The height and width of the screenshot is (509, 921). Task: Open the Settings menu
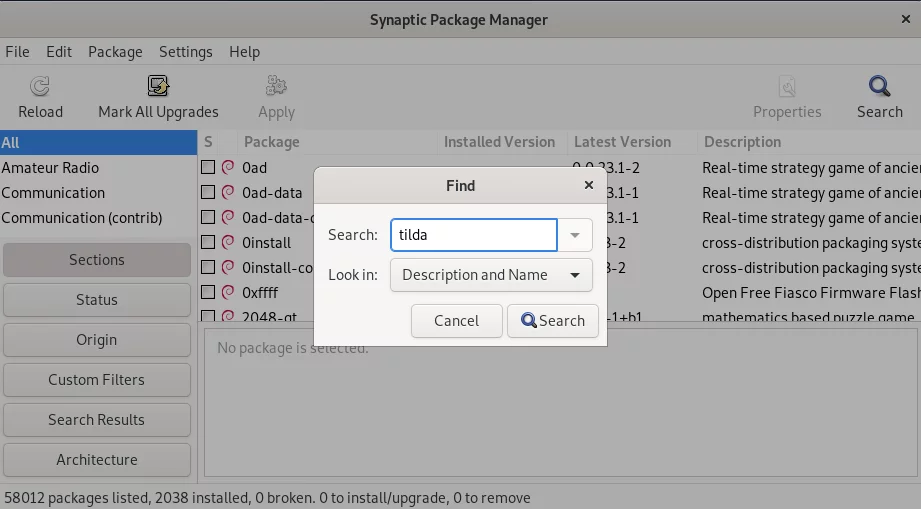point(186,52)
